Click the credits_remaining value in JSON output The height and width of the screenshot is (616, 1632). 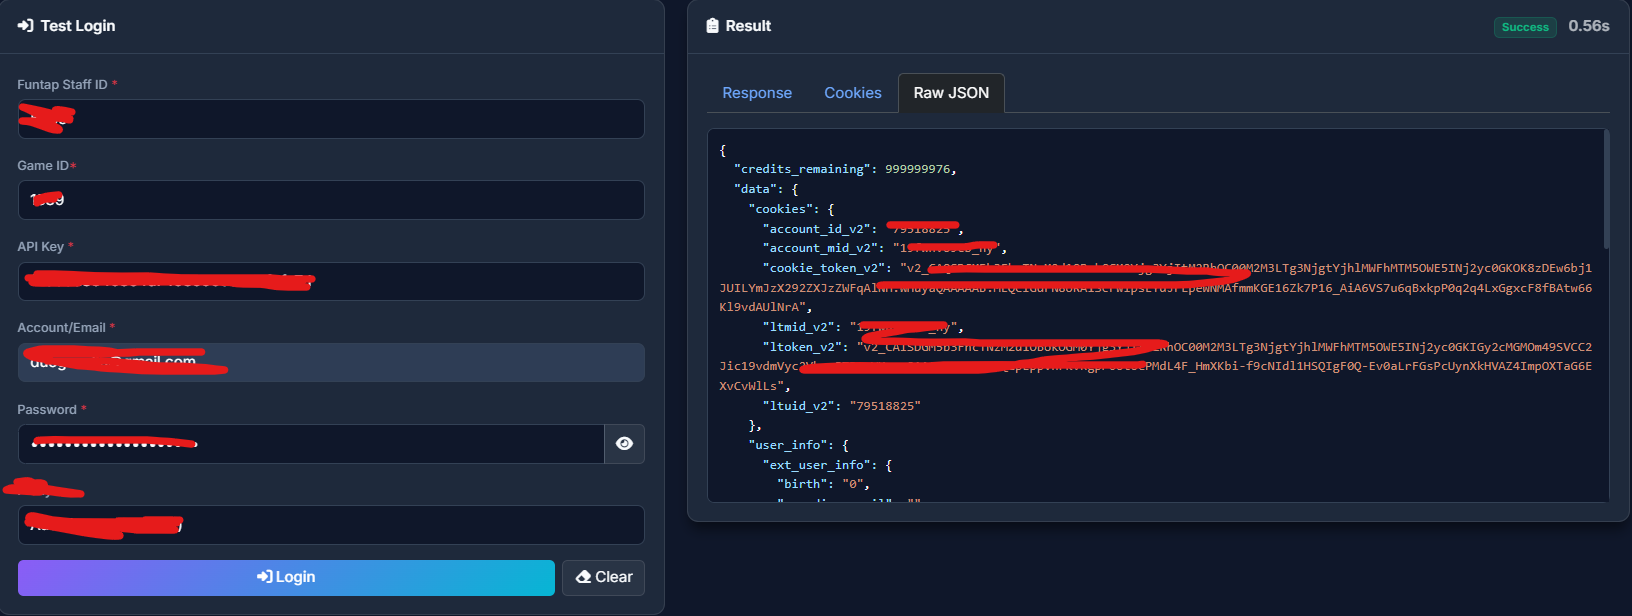917,169
